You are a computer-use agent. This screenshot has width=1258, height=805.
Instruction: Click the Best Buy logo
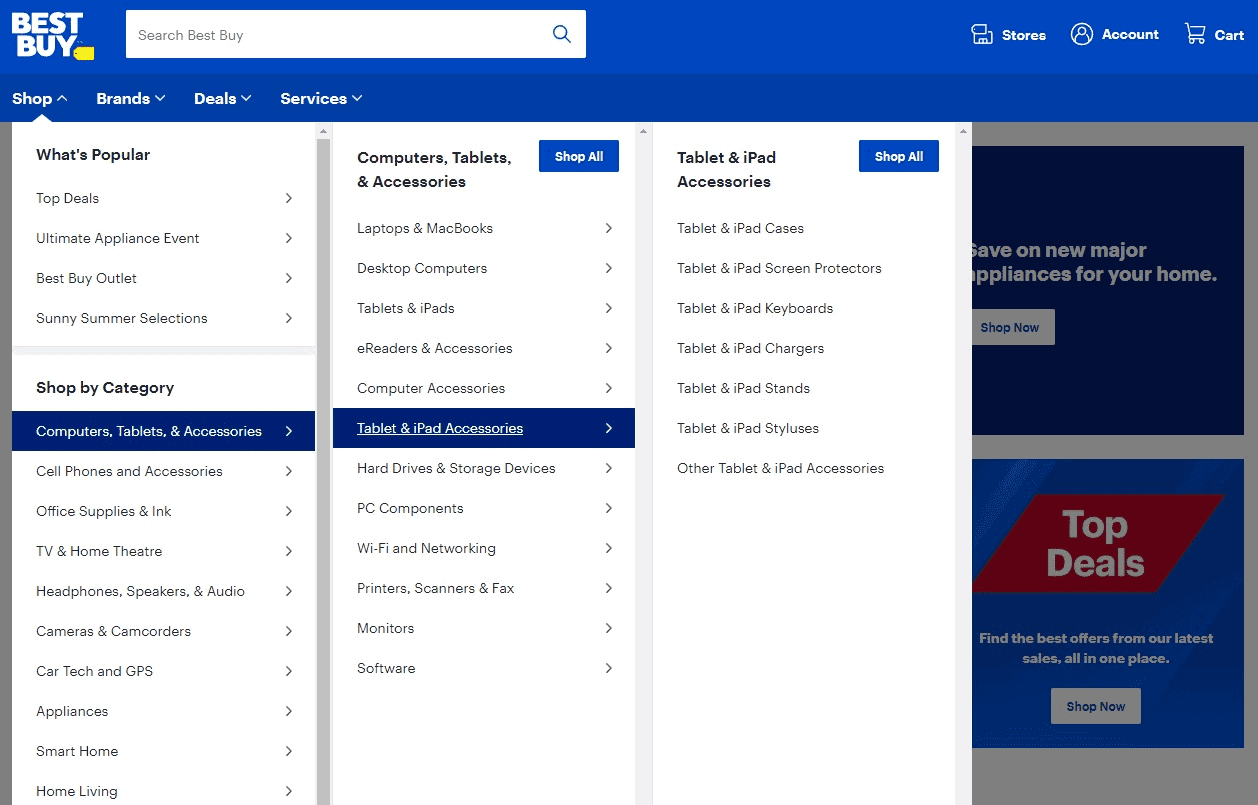(52, 33)
